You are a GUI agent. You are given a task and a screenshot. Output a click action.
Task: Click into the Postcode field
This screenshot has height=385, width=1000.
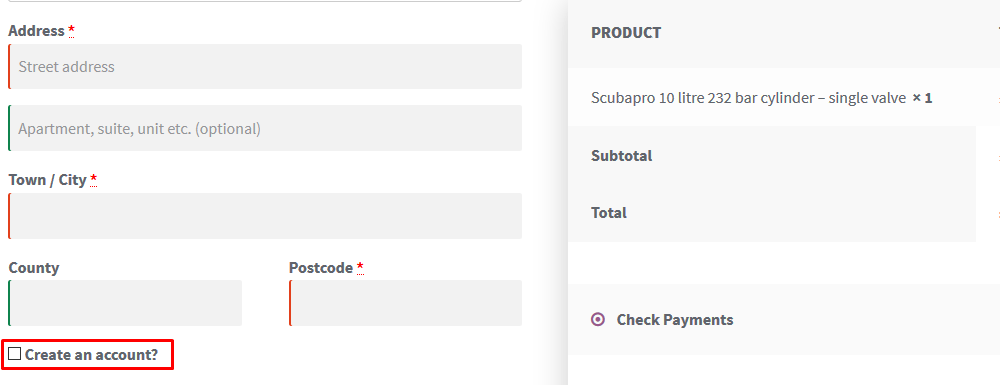pyautogui.click(x=406, y=303)
